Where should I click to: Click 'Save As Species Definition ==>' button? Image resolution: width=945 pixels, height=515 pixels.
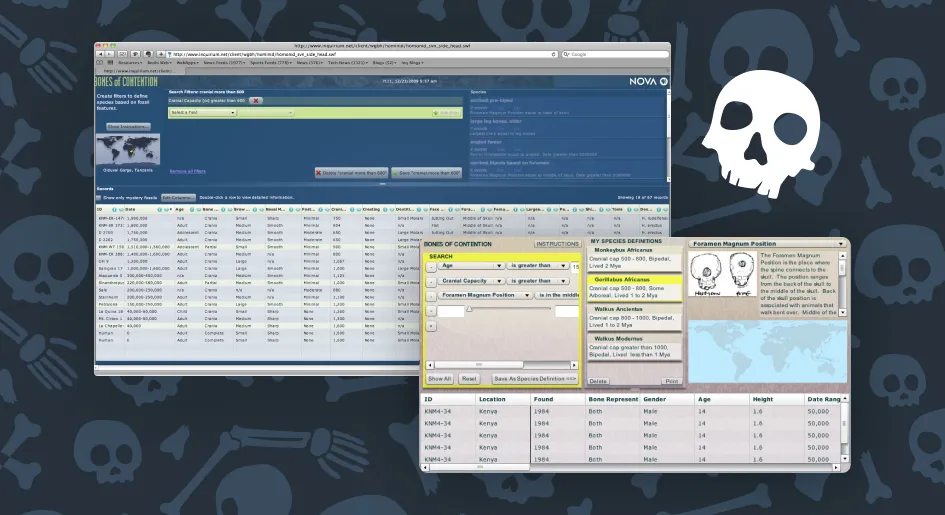click(x=535, y=379)
